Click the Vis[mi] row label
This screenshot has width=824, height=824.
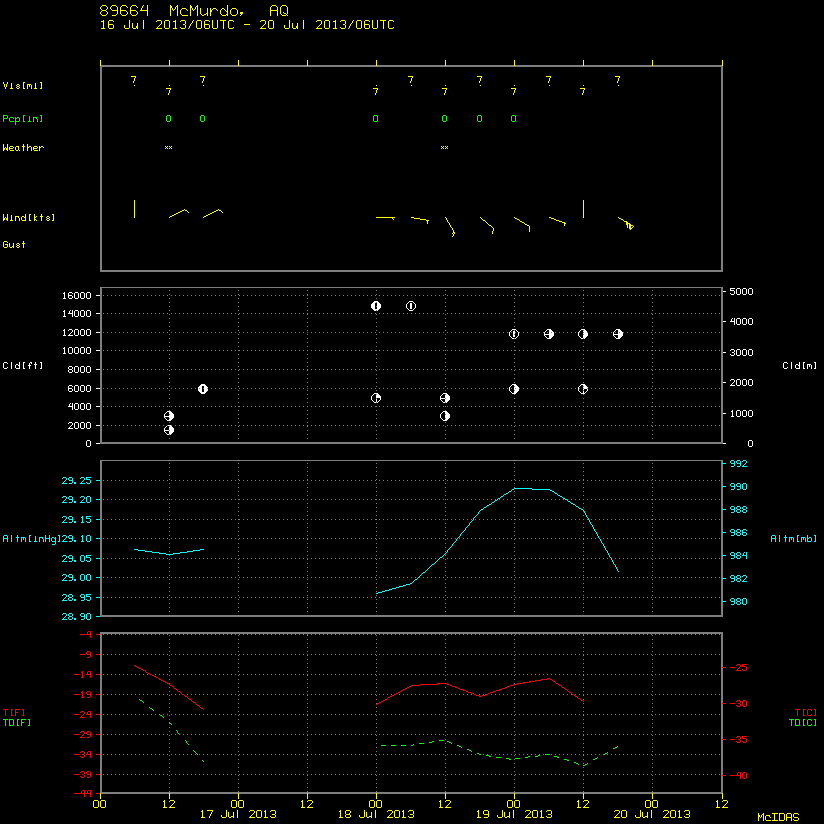pos(23,86)
